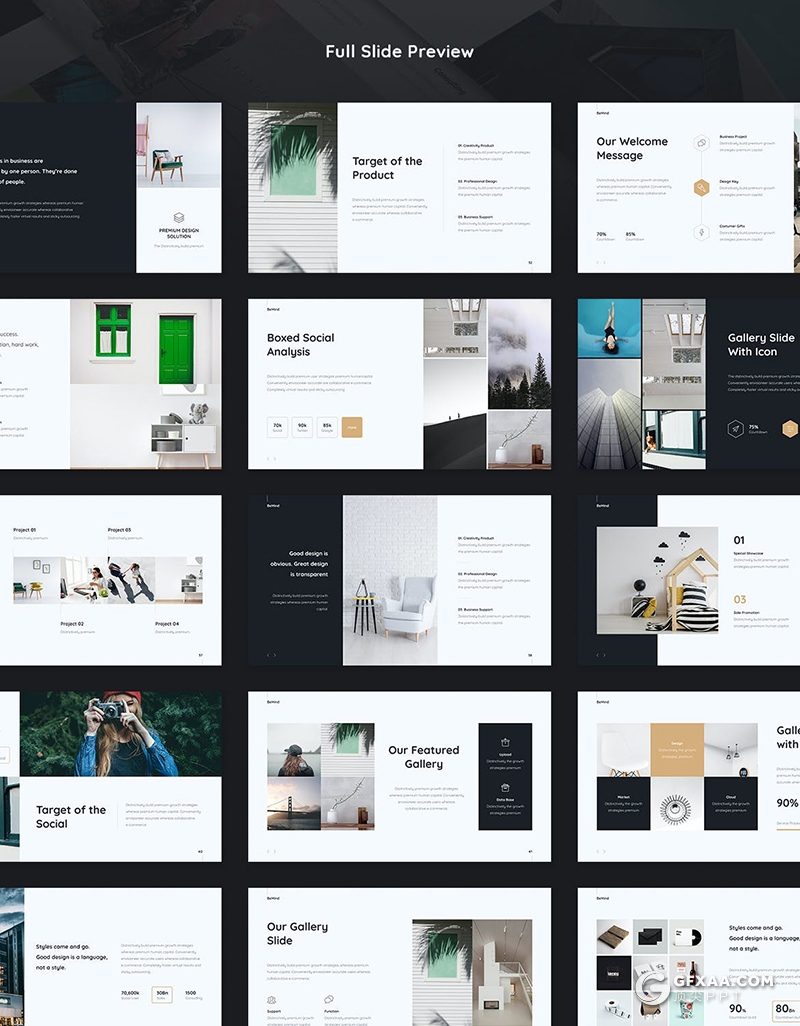800x1026 pixels.
Task: Open the Target of the Product slide
Action: point(399,187)
